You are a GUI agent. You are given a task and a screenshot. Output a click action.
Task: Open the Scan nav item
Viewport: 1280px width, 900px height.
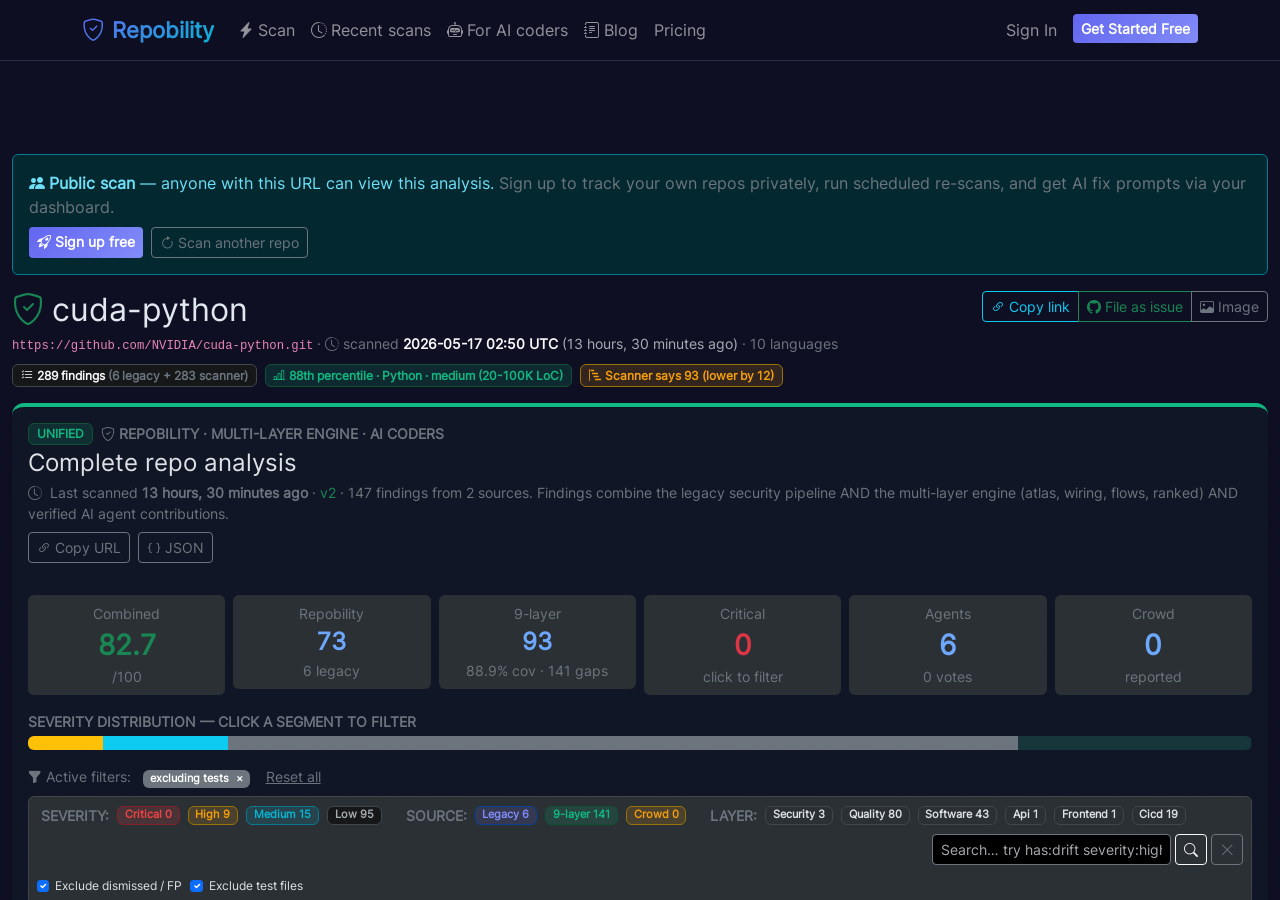[x=267, y=30]
